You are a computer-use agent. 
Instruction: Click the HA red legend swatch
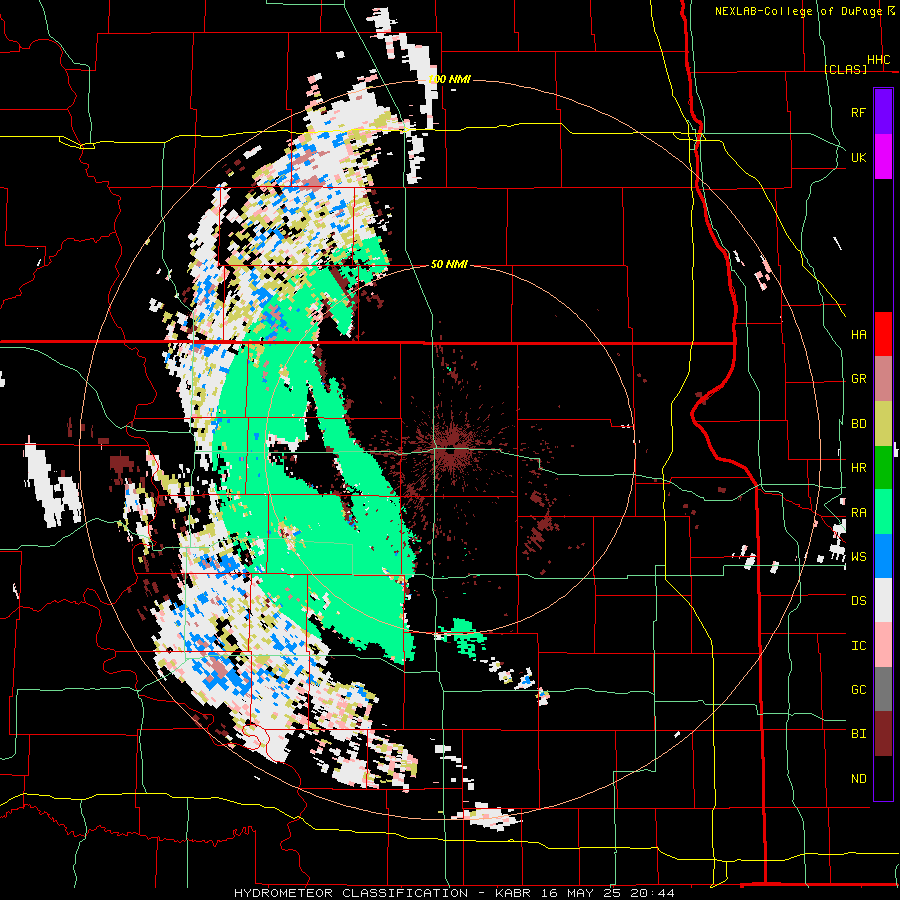pos(883,334)
